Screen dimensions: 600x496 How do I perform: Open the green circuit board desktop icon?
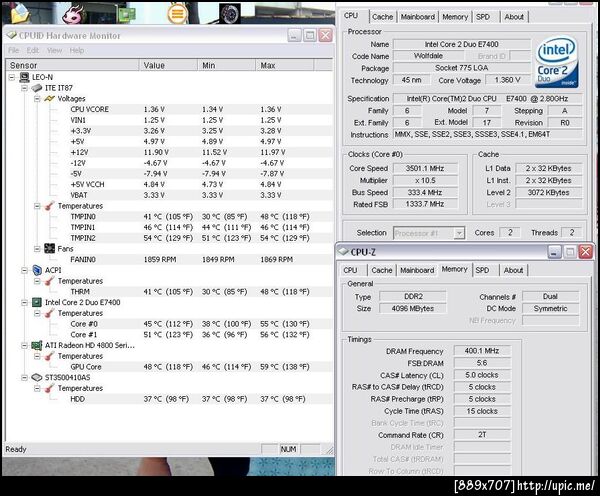127,15
